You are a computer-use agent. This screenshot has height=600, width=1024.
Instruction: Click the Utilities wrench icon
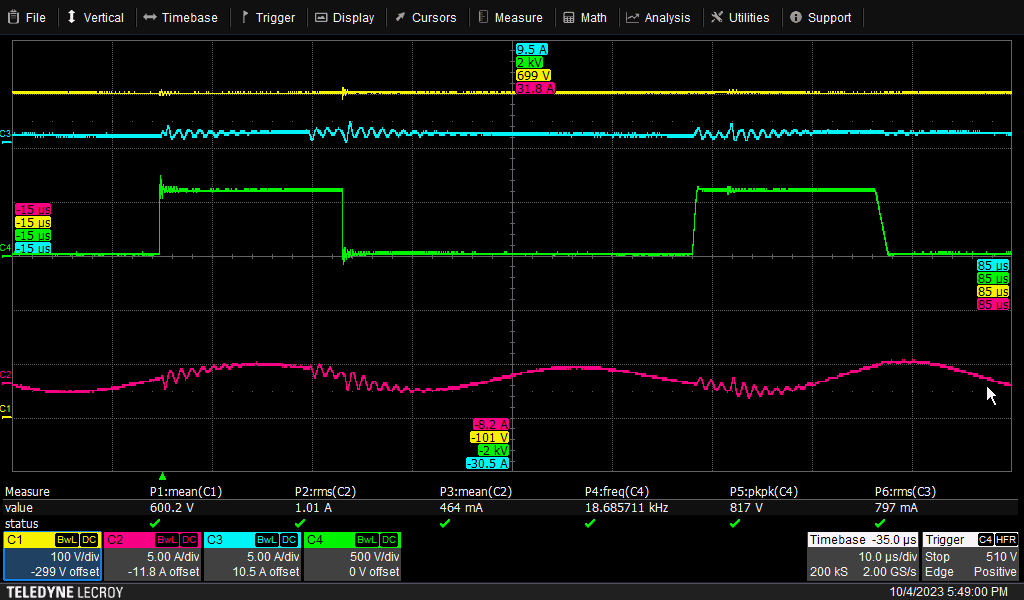pos(717,17)
